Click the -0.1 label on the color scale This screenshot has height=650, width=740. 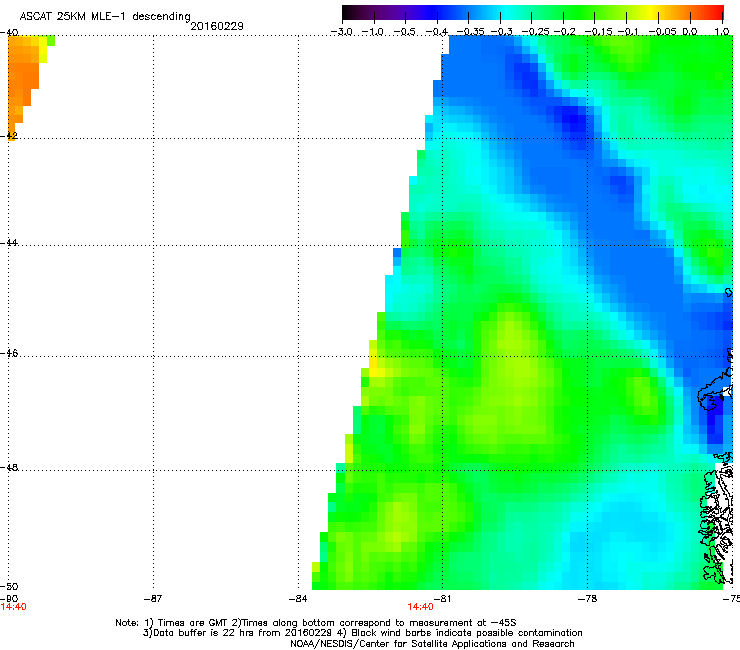[x=628, y=32]
